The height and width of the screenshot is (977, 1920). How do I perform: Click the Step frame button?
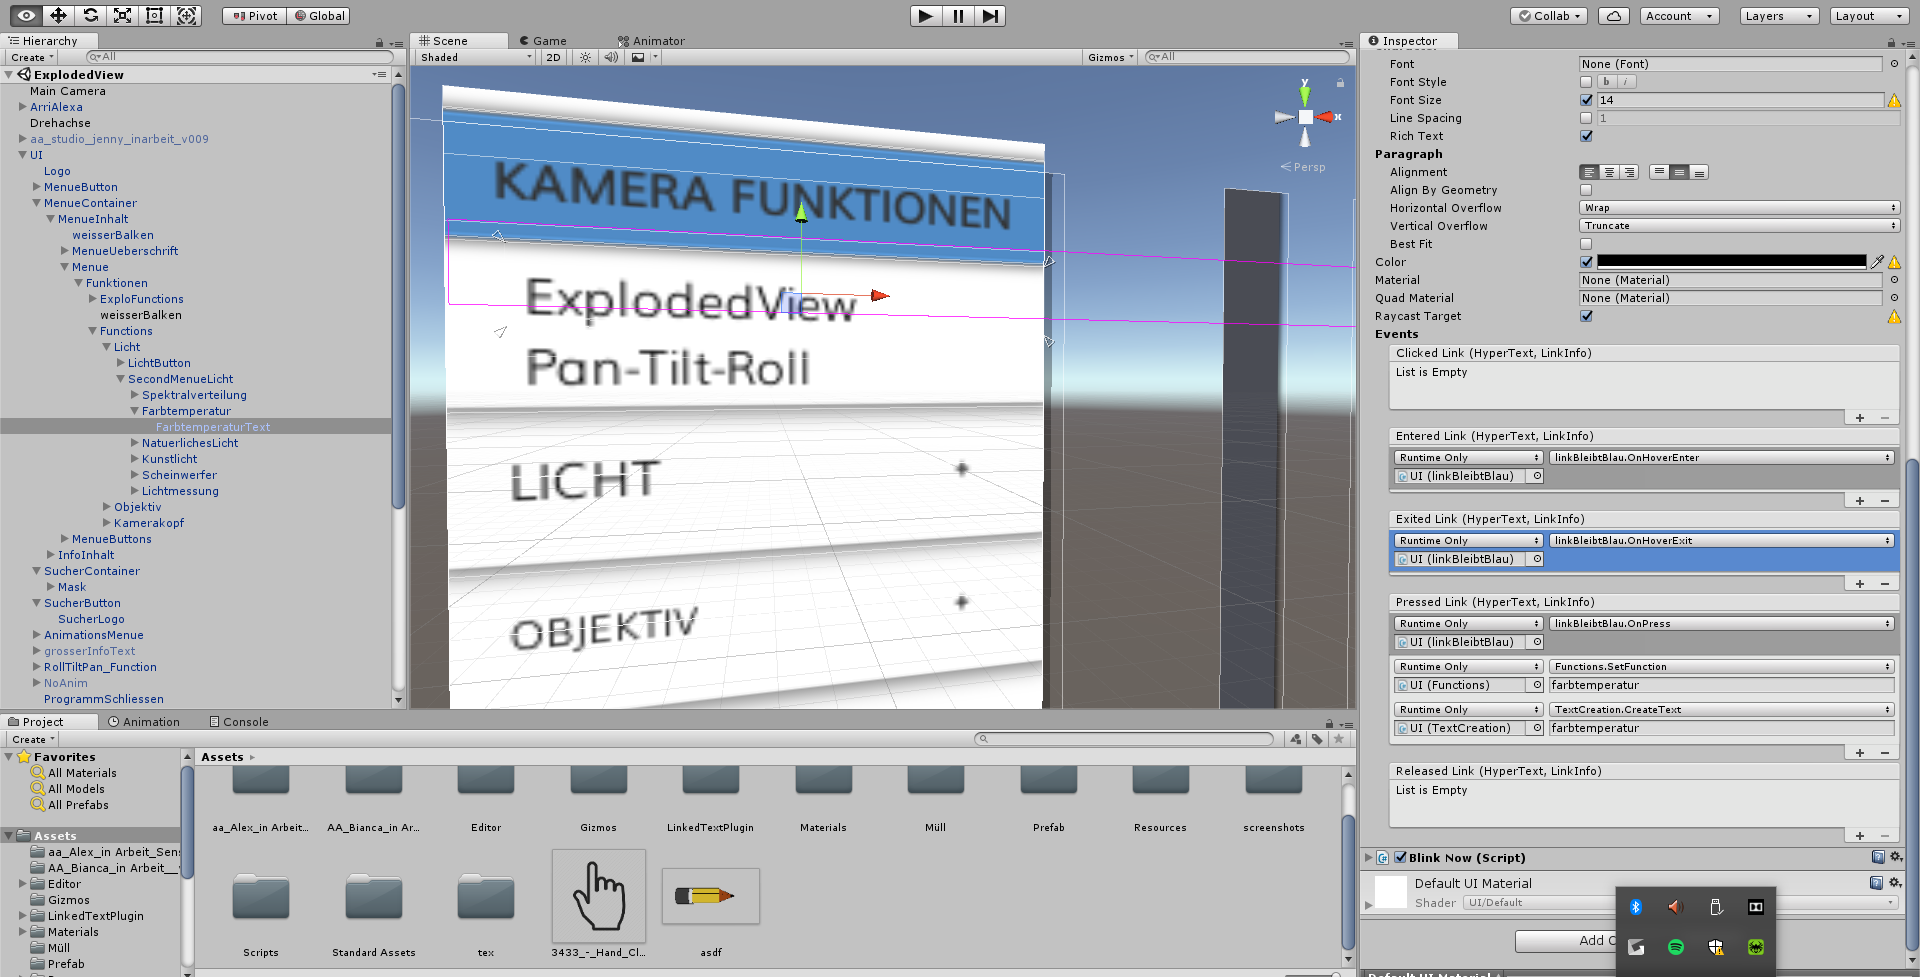coord(990,16)
